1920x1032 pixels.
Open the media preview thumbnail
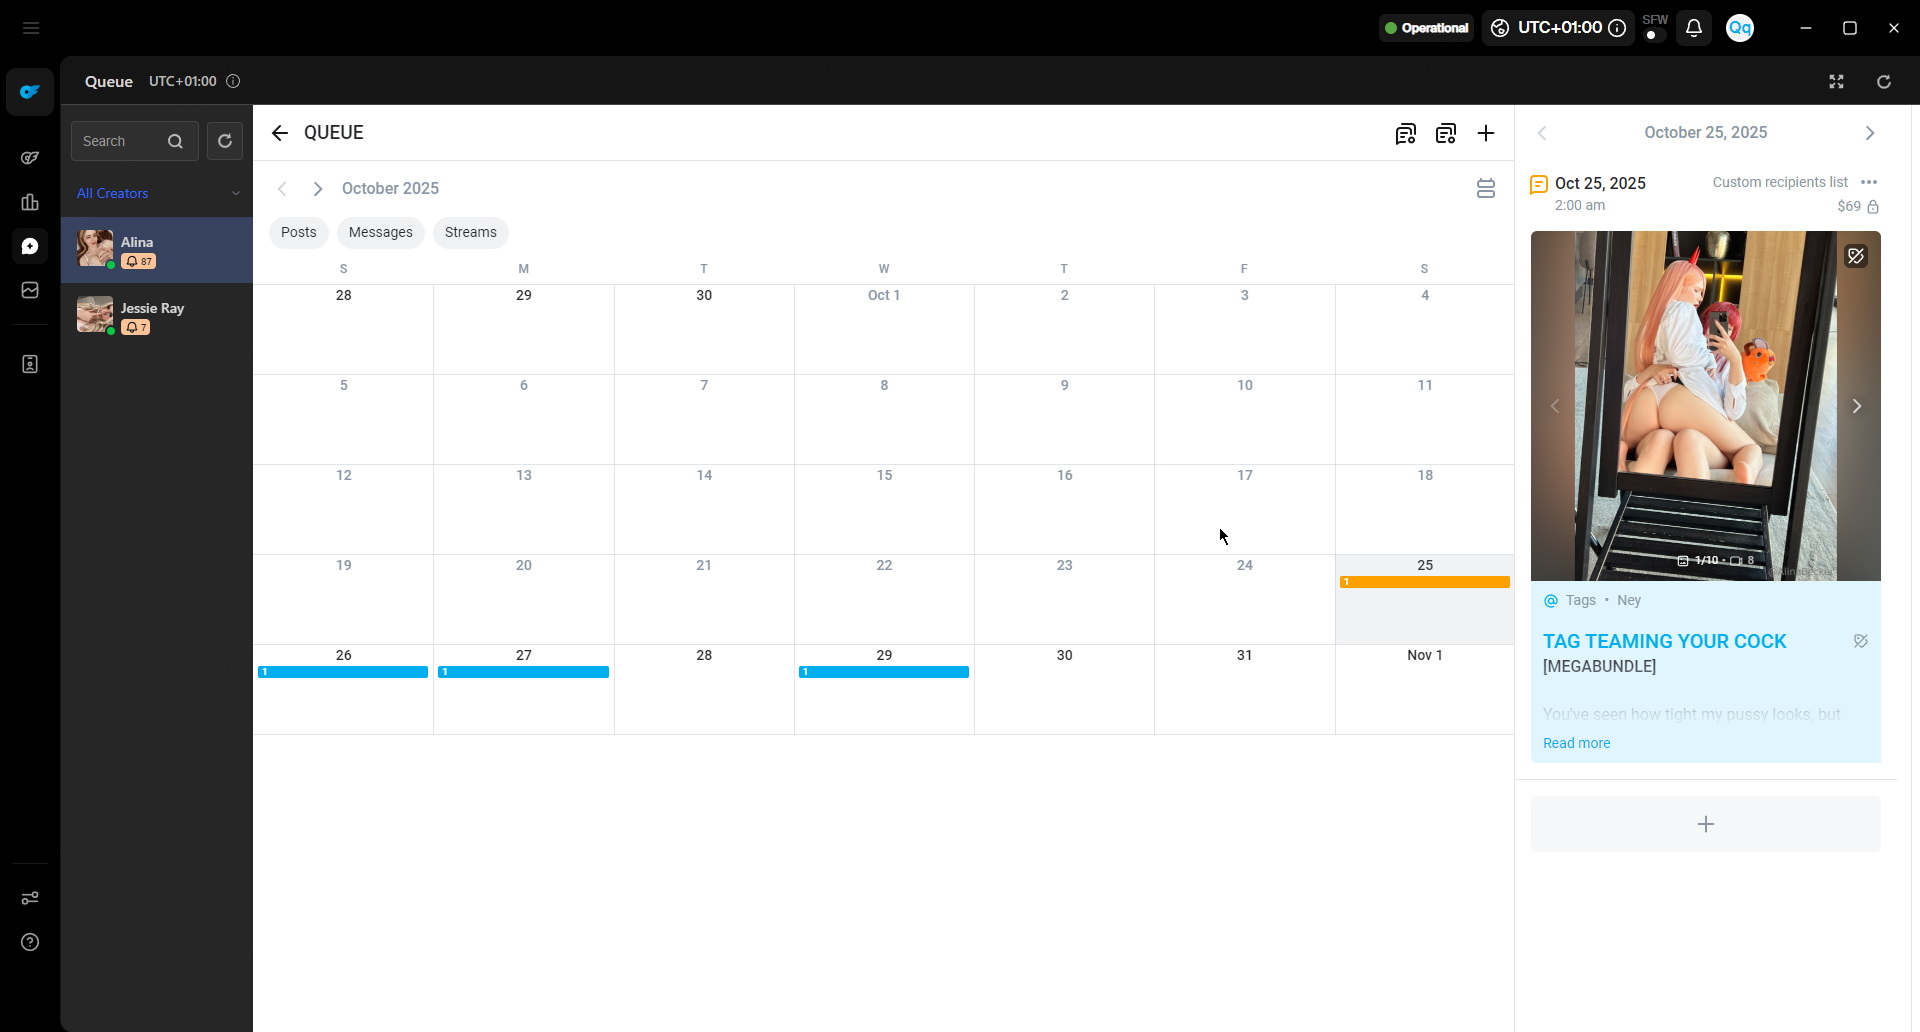[1706, 406]
